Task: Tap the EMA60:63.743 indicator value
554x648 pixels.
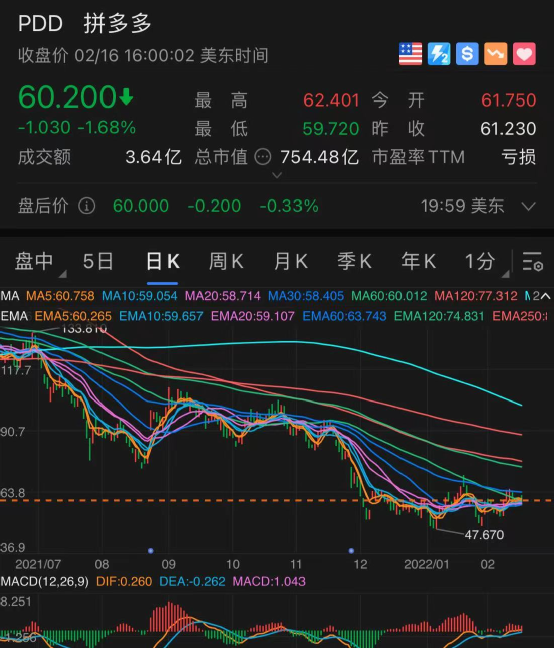Action: tap(345, 316)
